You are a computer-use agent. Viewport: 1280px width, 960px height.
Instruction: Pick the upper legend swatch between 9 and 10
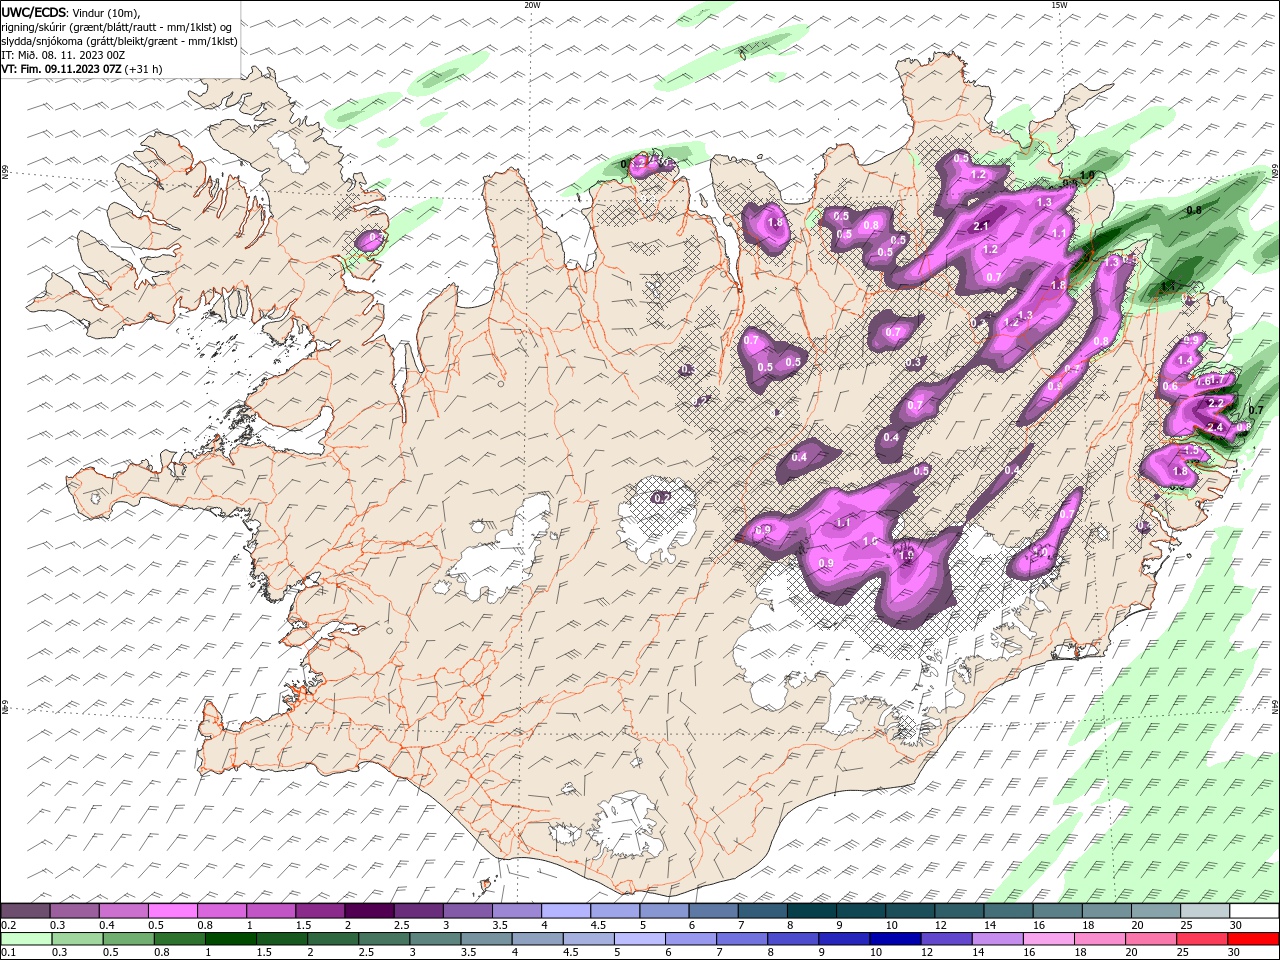coord(860,911)
